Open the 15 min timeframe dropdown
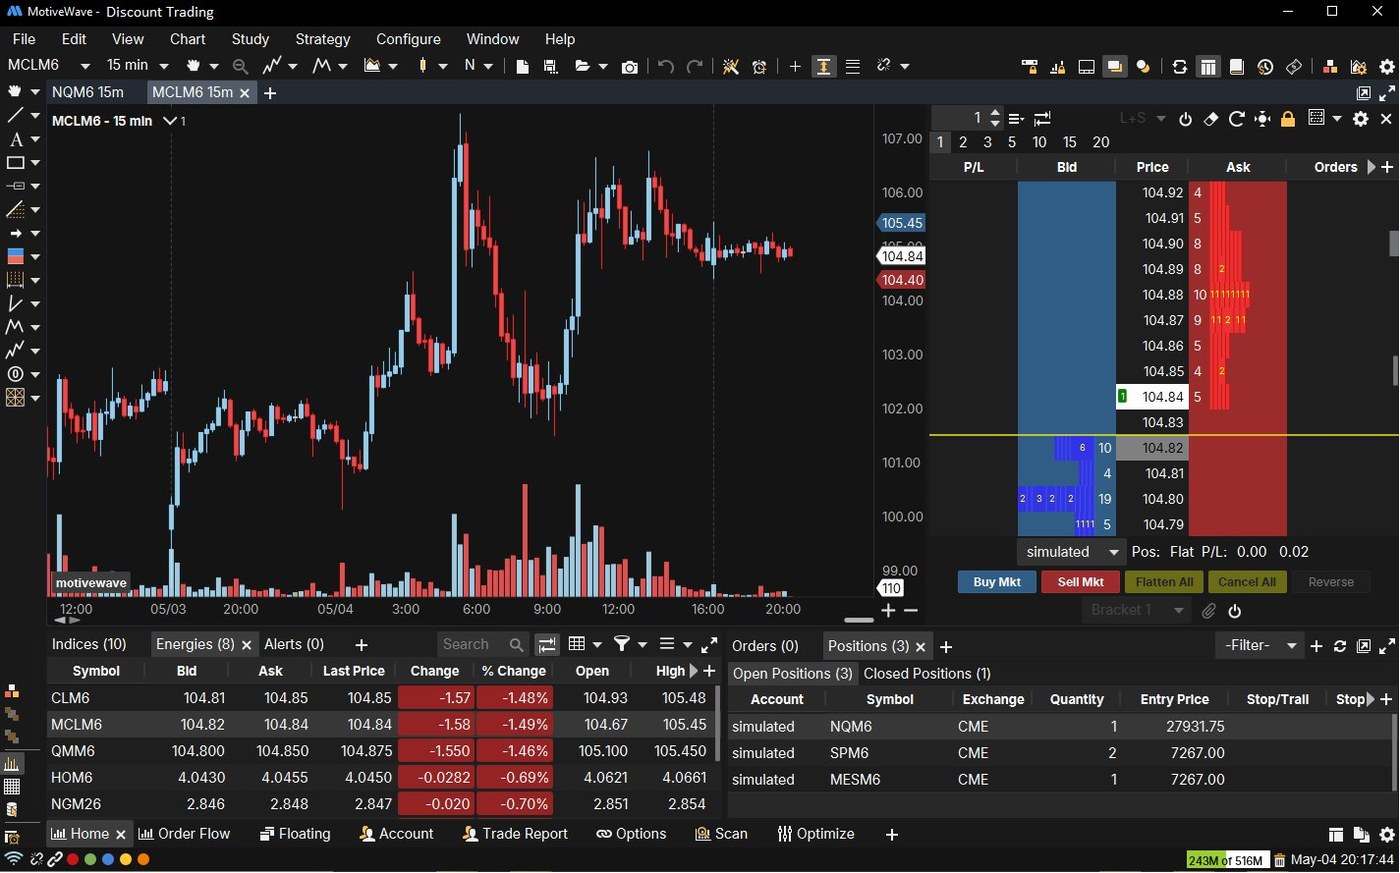This screenshot has width=1400, height=873. click(x=164, y=66)
